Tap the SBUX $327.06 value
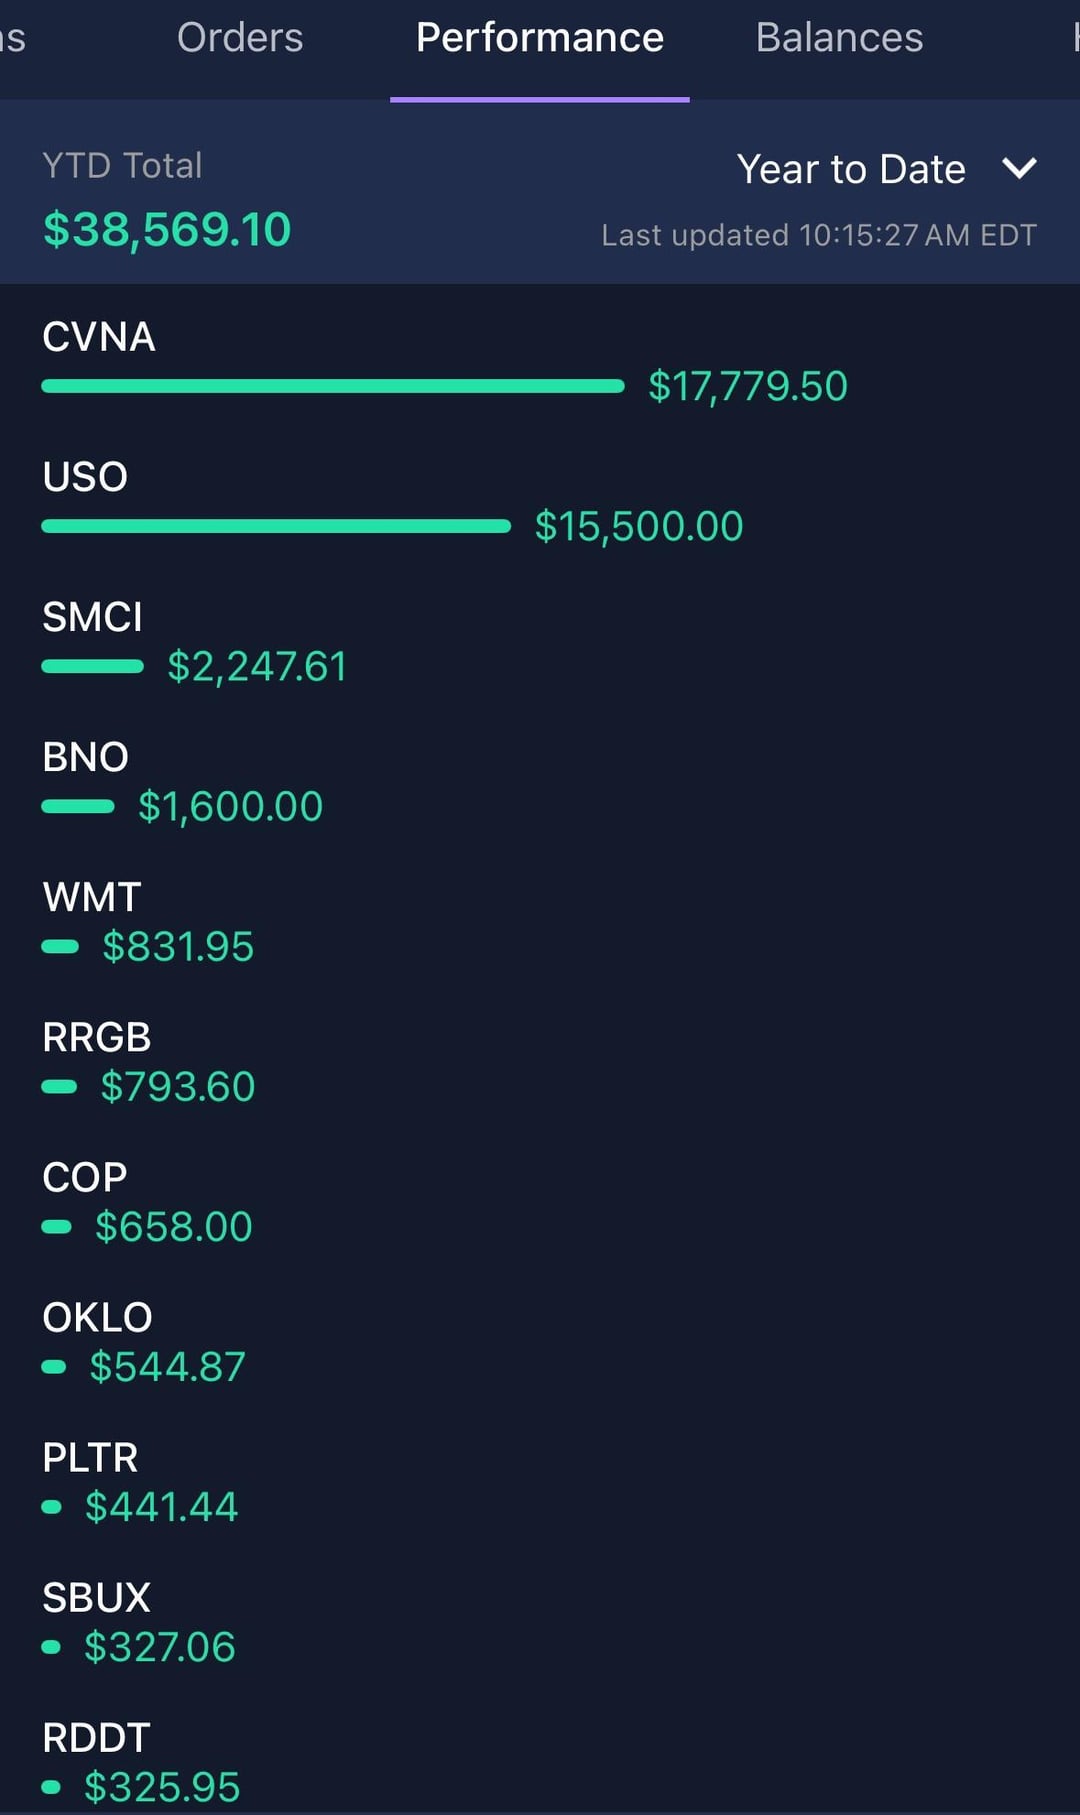 [160, 1646]
